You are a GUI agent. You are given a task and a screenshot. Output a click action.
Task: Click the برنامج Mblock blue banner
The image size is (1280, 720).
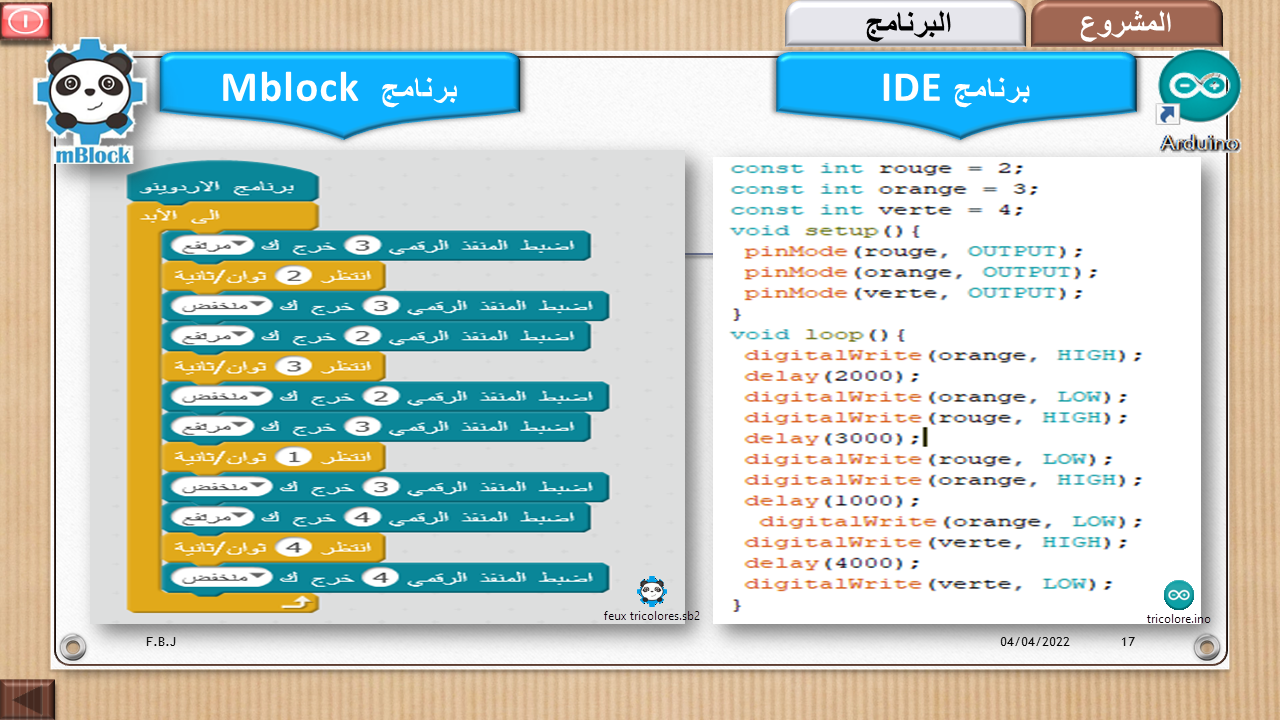click(x=339, y=88)
